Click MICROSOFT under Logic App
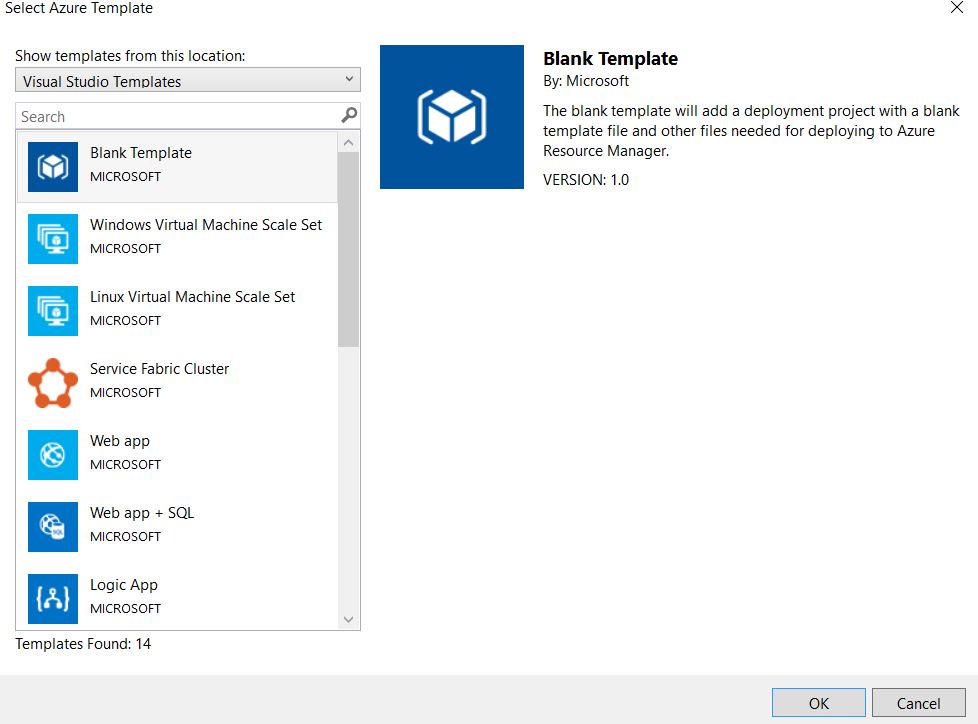The height and width of the screenshot is (724, 978). pos(125,608)
